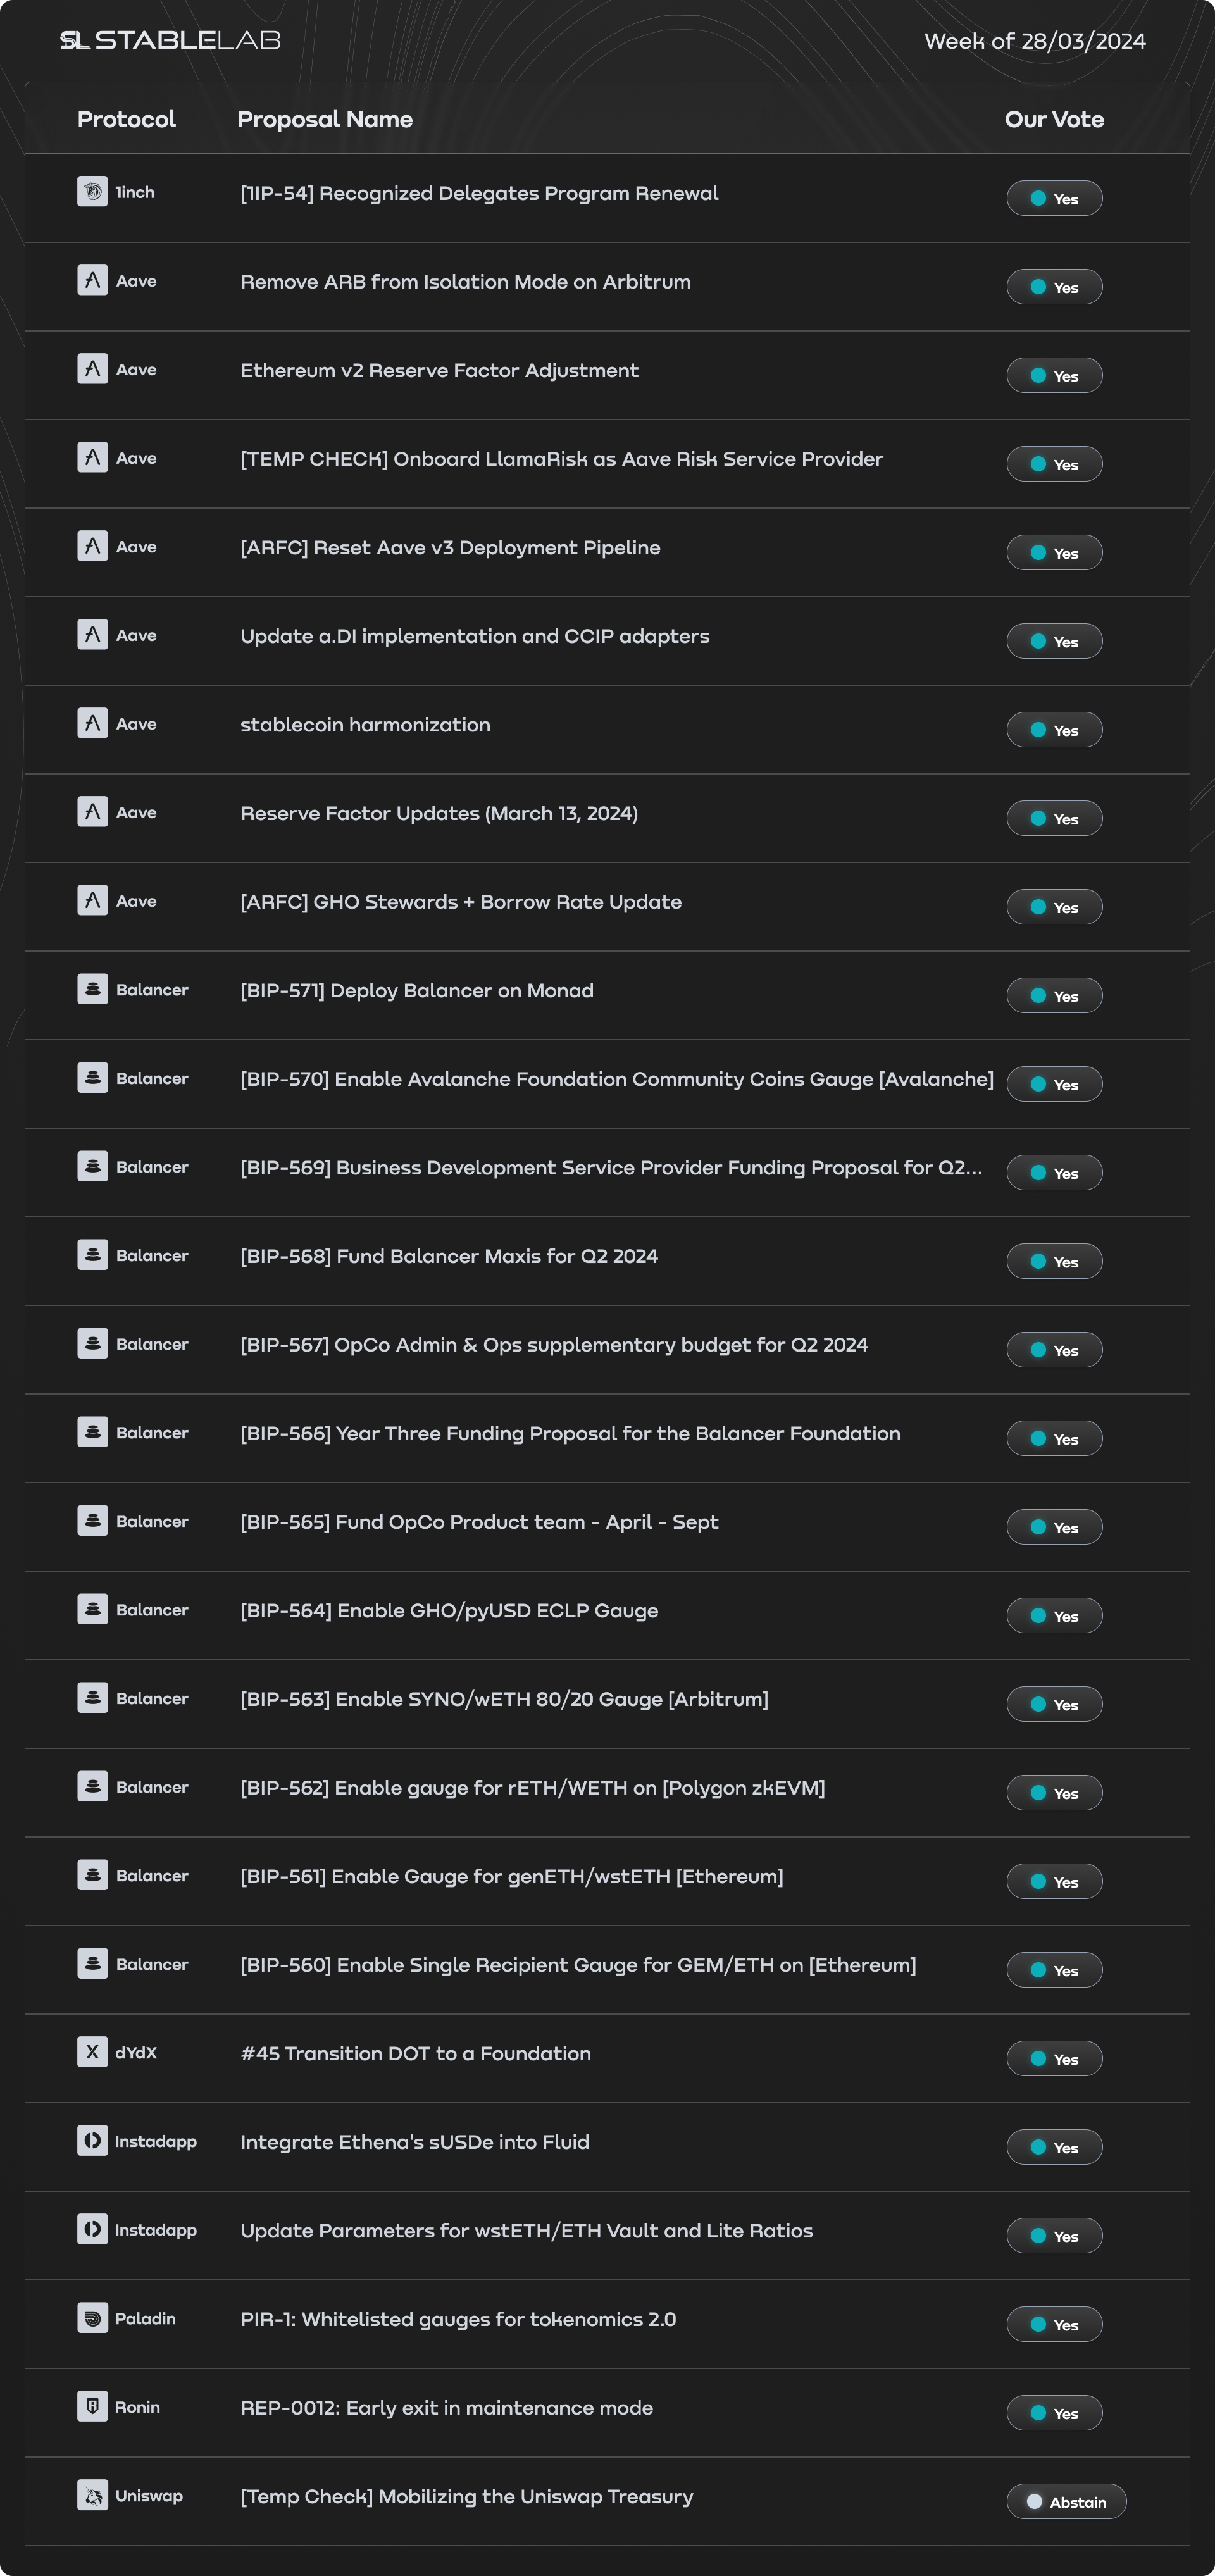This screenshot has width=1215, height=2576.
Task: Click Instadapp icon beside wstETH/ETH Vault proposal
Action: point(92,2229)
